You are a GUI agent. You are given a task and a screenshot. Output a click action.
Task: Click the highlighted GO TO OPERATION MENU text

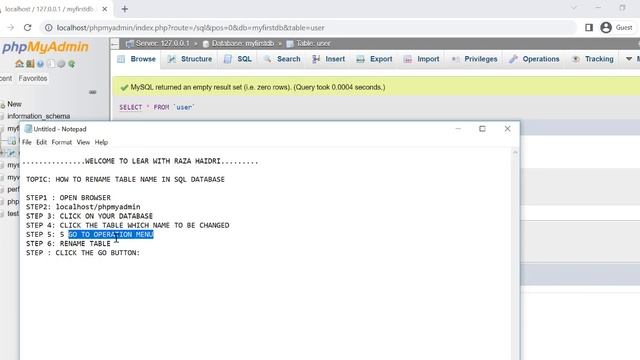tap(111, 234)
